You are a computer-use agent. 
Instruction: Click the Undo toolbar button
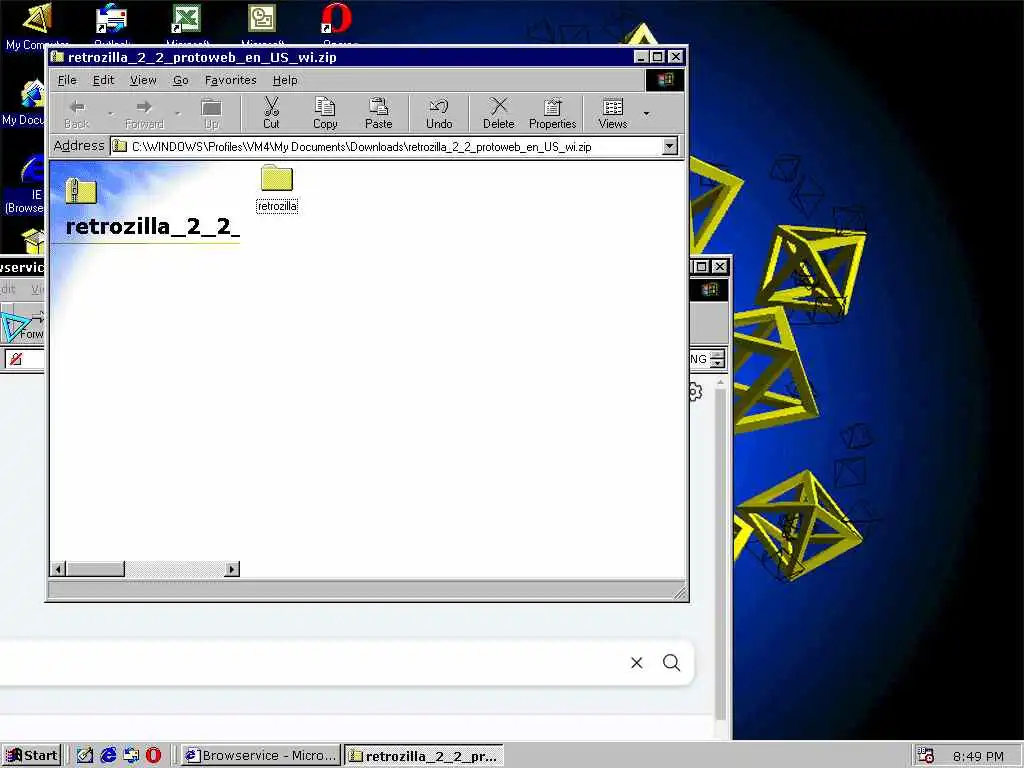point(439,113)
